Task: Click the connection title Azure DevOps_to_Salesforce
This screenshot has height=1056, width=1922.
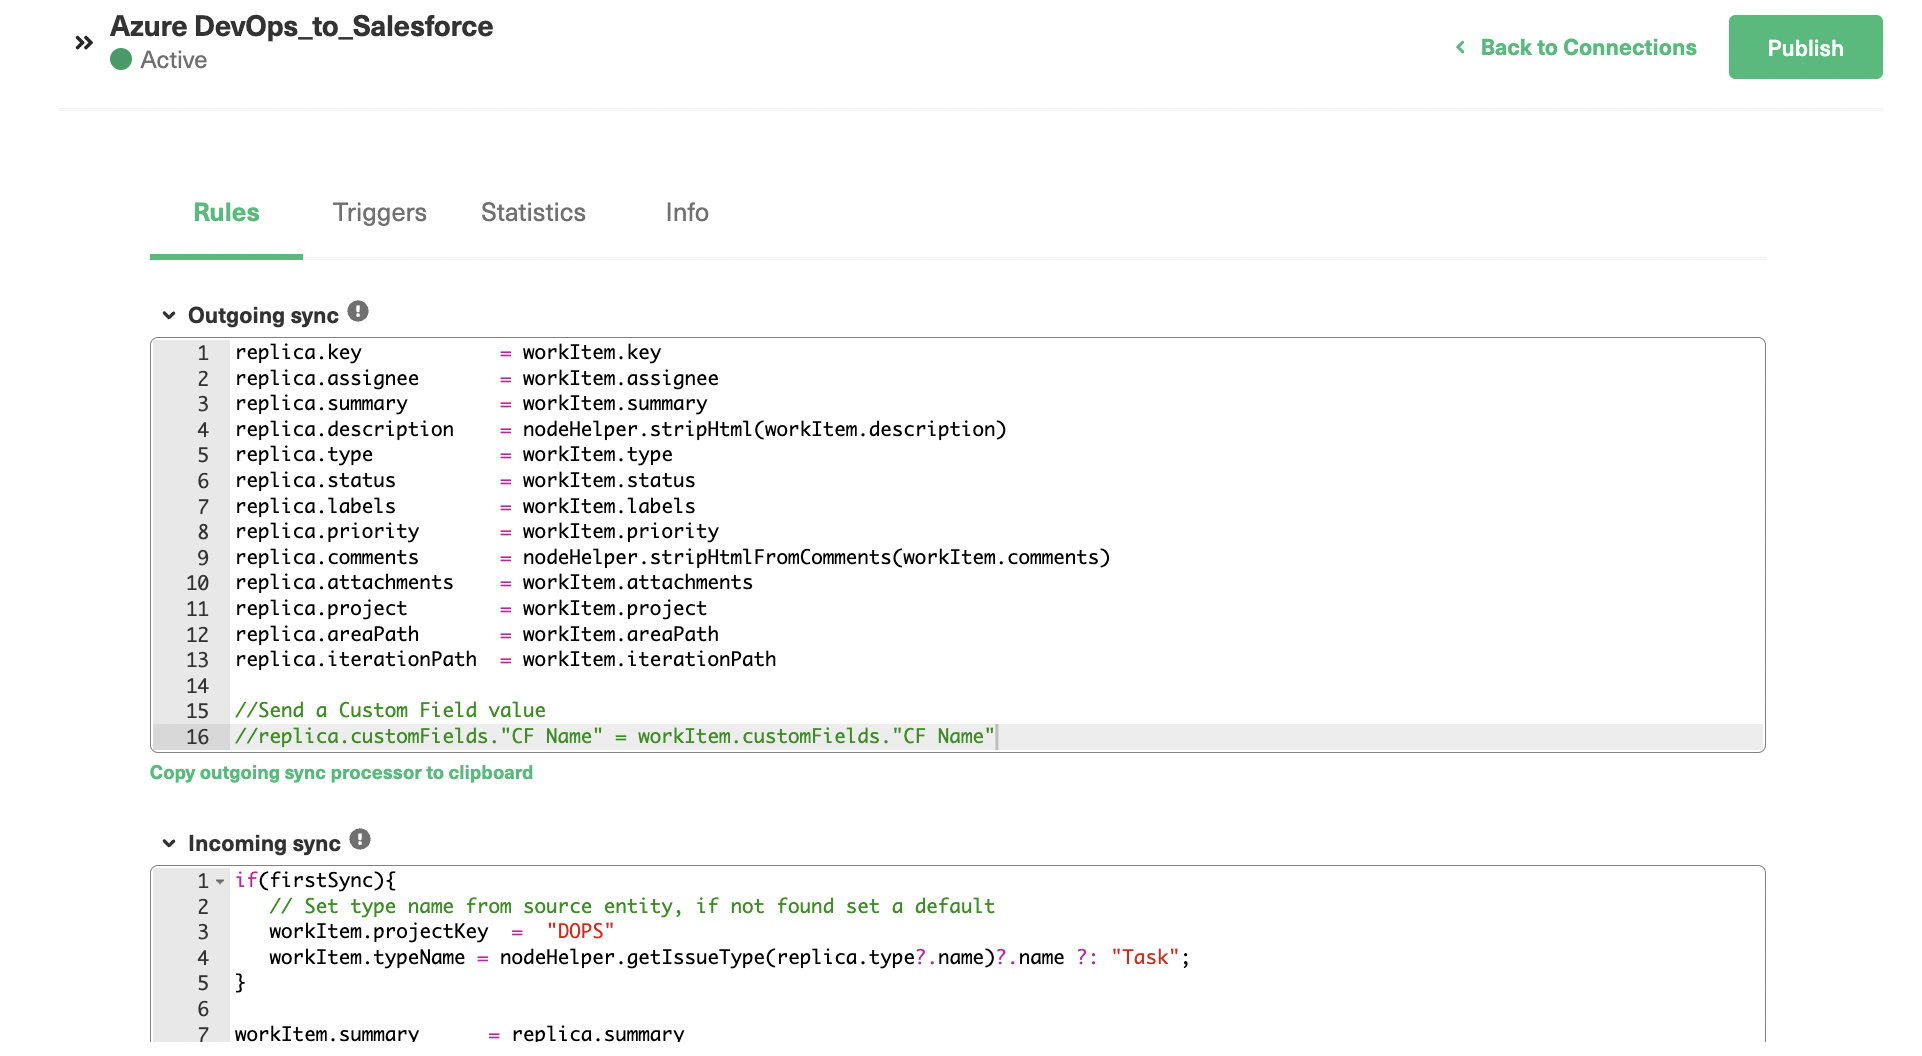Action: pyautogui.click(x=301, y=26)
